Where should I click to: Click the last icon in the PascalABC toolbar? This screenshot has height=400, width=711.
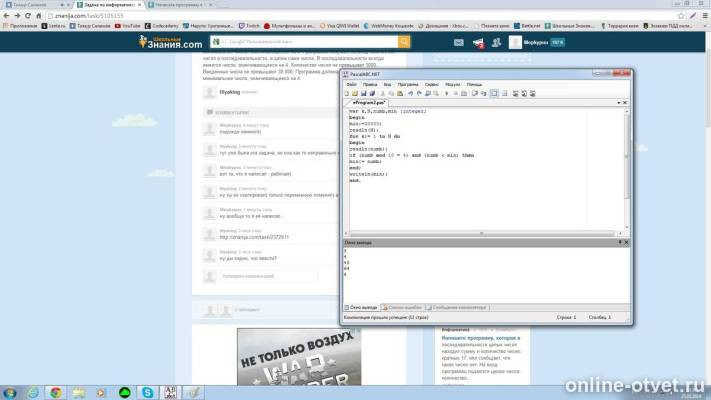[533, 93]
